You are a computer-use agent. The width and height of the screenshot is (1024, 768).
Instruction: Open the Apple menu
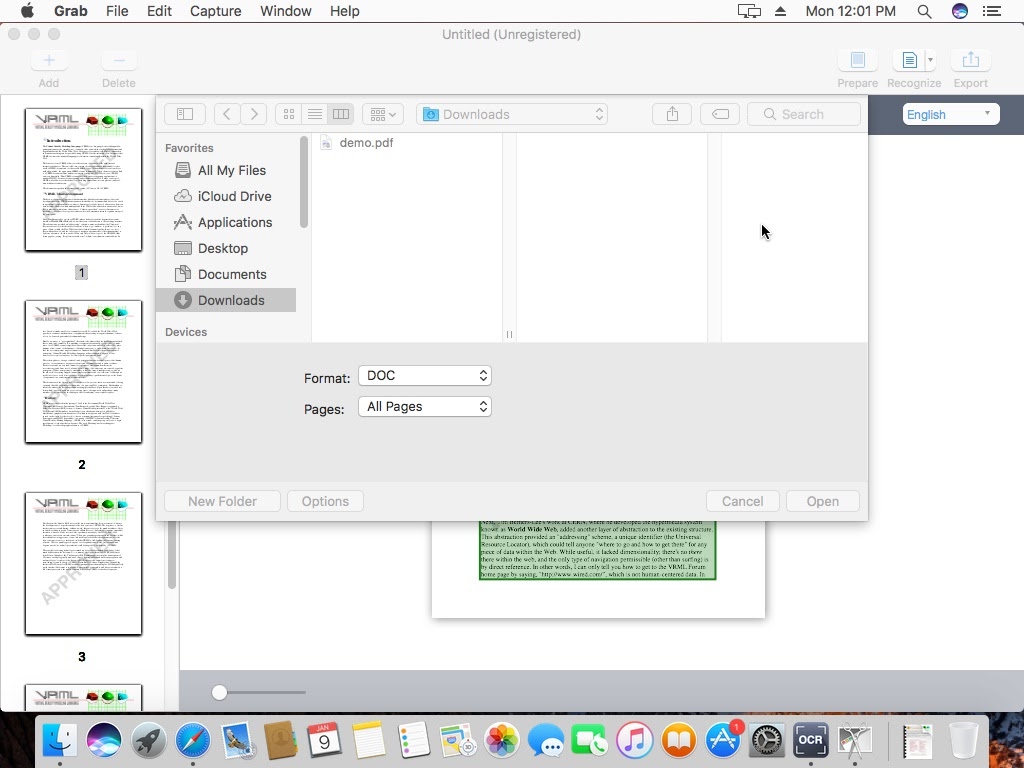[27, 11]
